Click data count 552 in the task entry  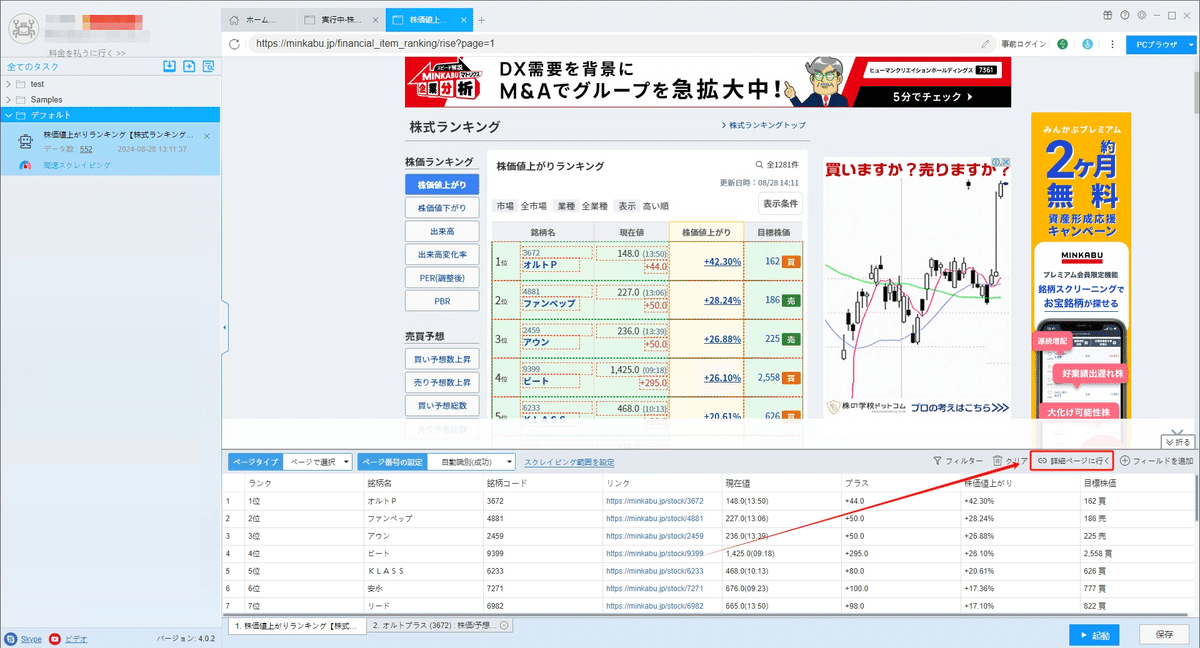[x=86, y=149]
